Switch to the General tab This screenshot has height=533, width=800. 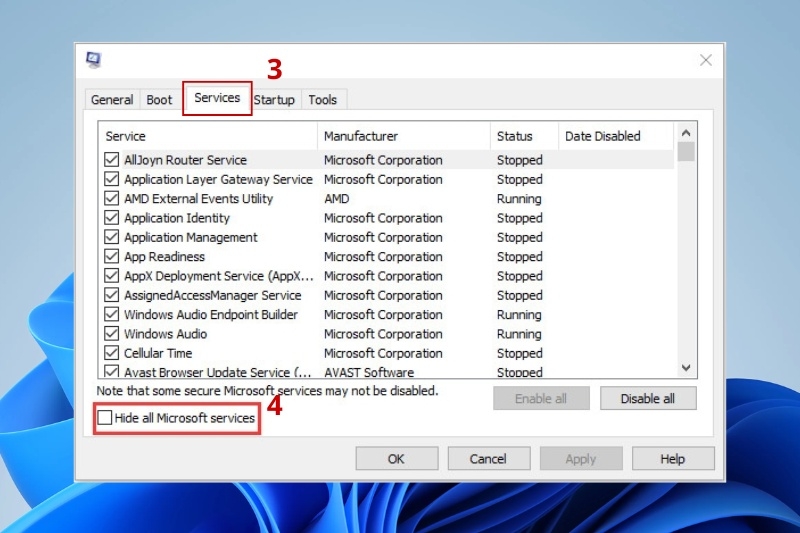112,99
